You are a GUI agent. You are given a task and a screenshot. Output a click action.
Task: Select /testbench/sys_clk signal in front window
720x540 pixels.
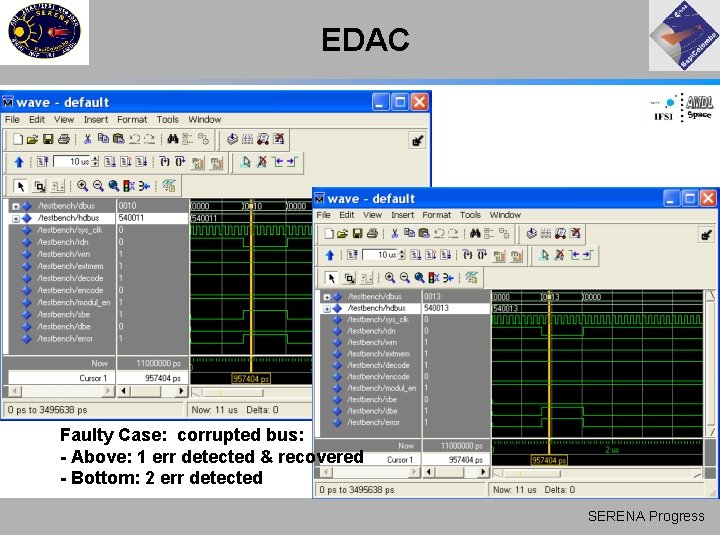coord(377,320)
